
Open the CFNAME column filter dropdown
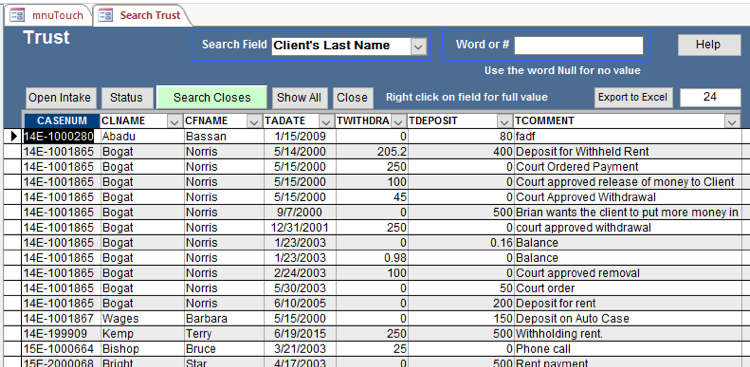[x=254, y=122]
